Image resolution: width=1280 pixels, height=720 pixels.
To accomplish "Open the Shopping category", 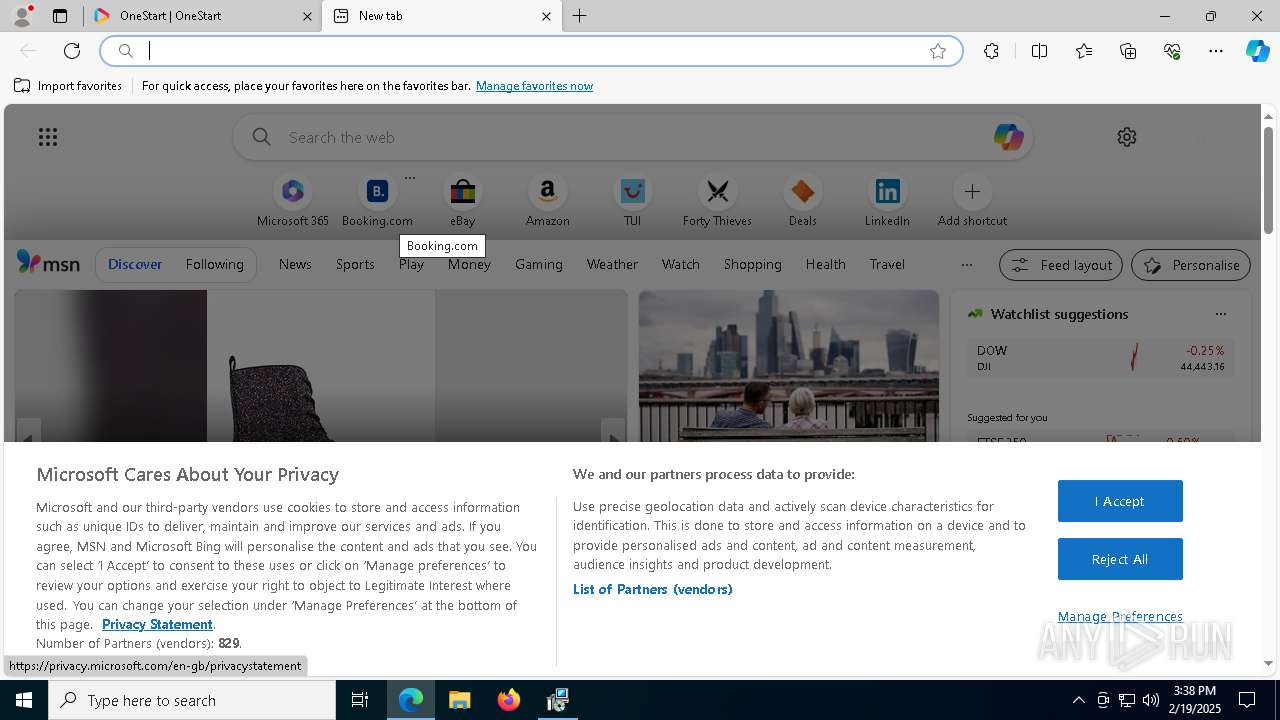I will [752, 264].
